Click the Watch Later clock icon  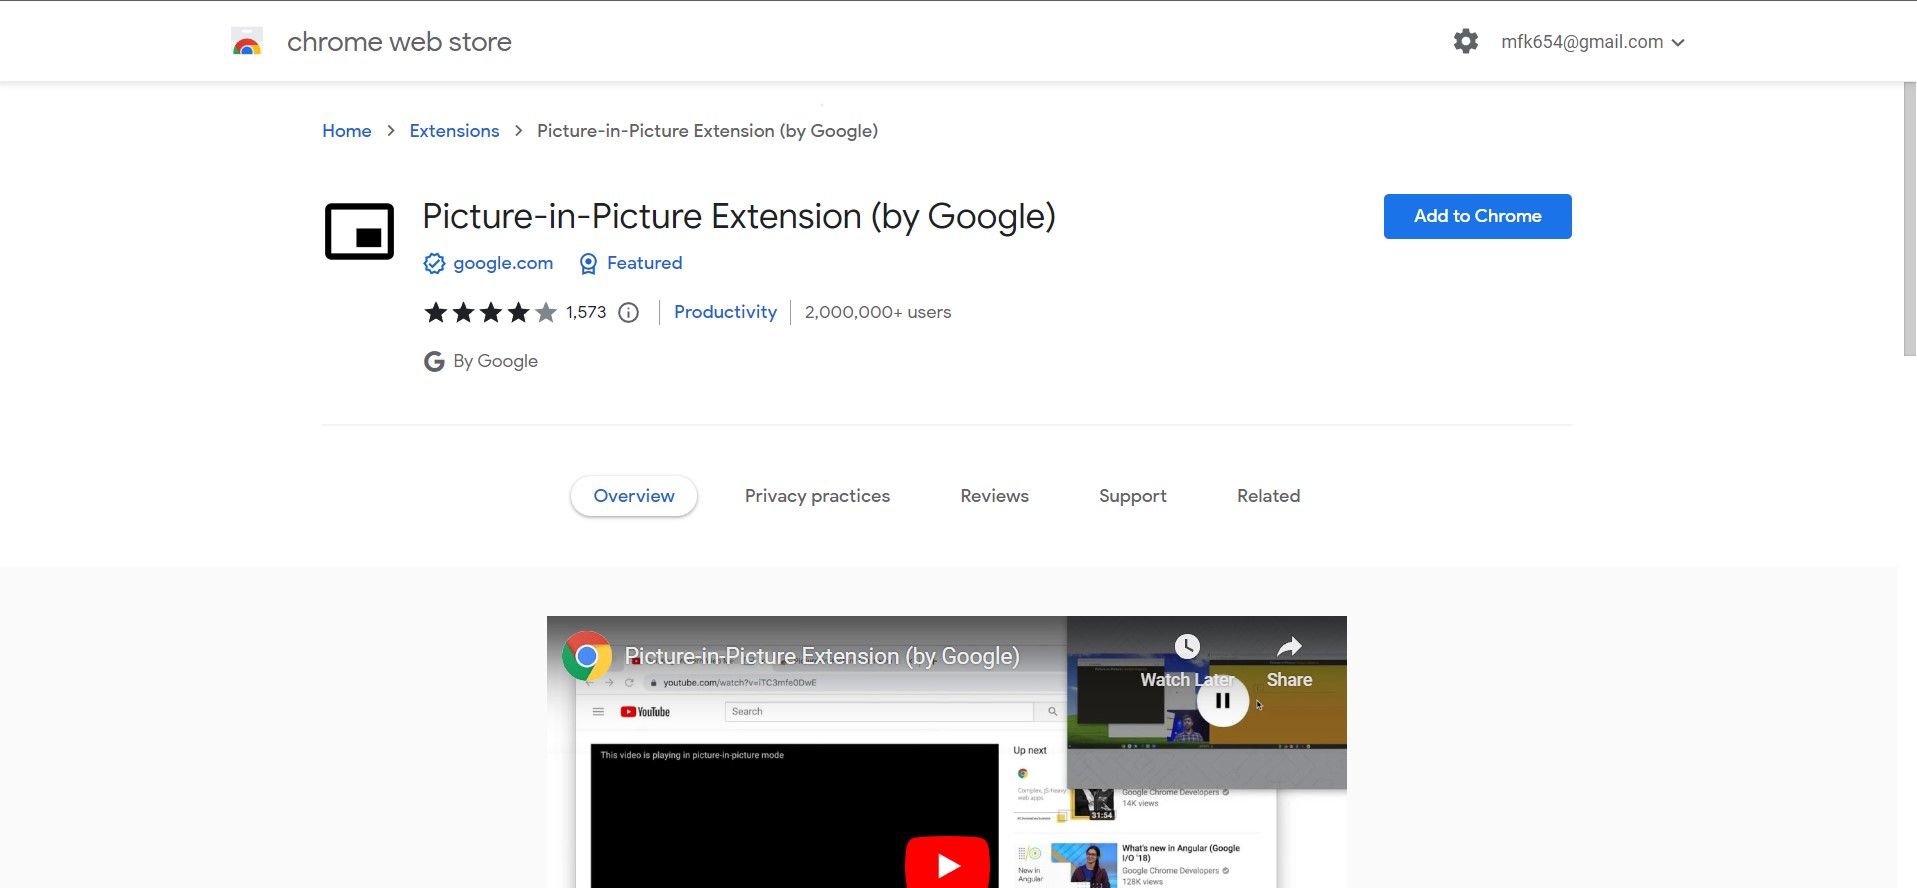pyautogui.click(x=1187, y=646)
